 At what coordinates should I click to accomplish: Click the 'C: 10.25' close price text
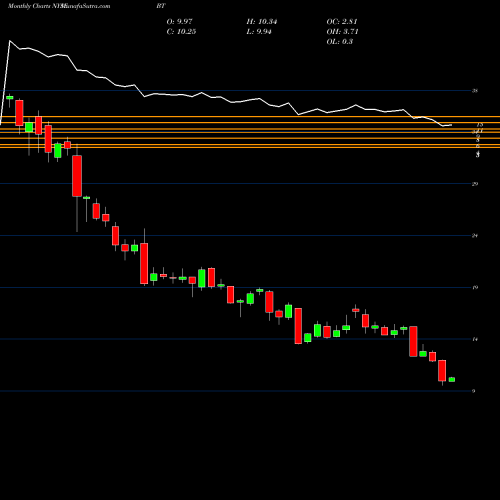coord(181,32)
